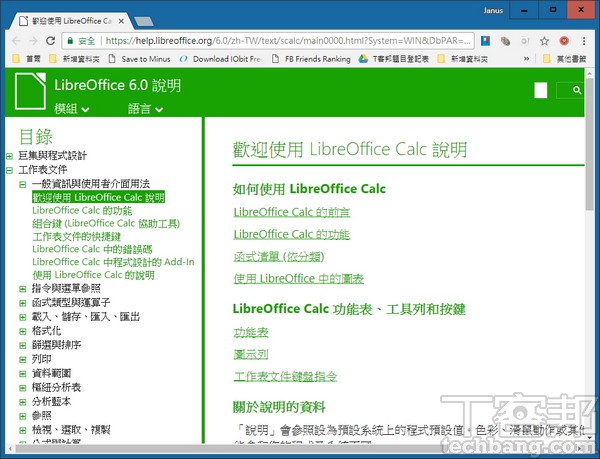
Task: Close the LibreOffice help browser tab
Action: tap(121, 21)
